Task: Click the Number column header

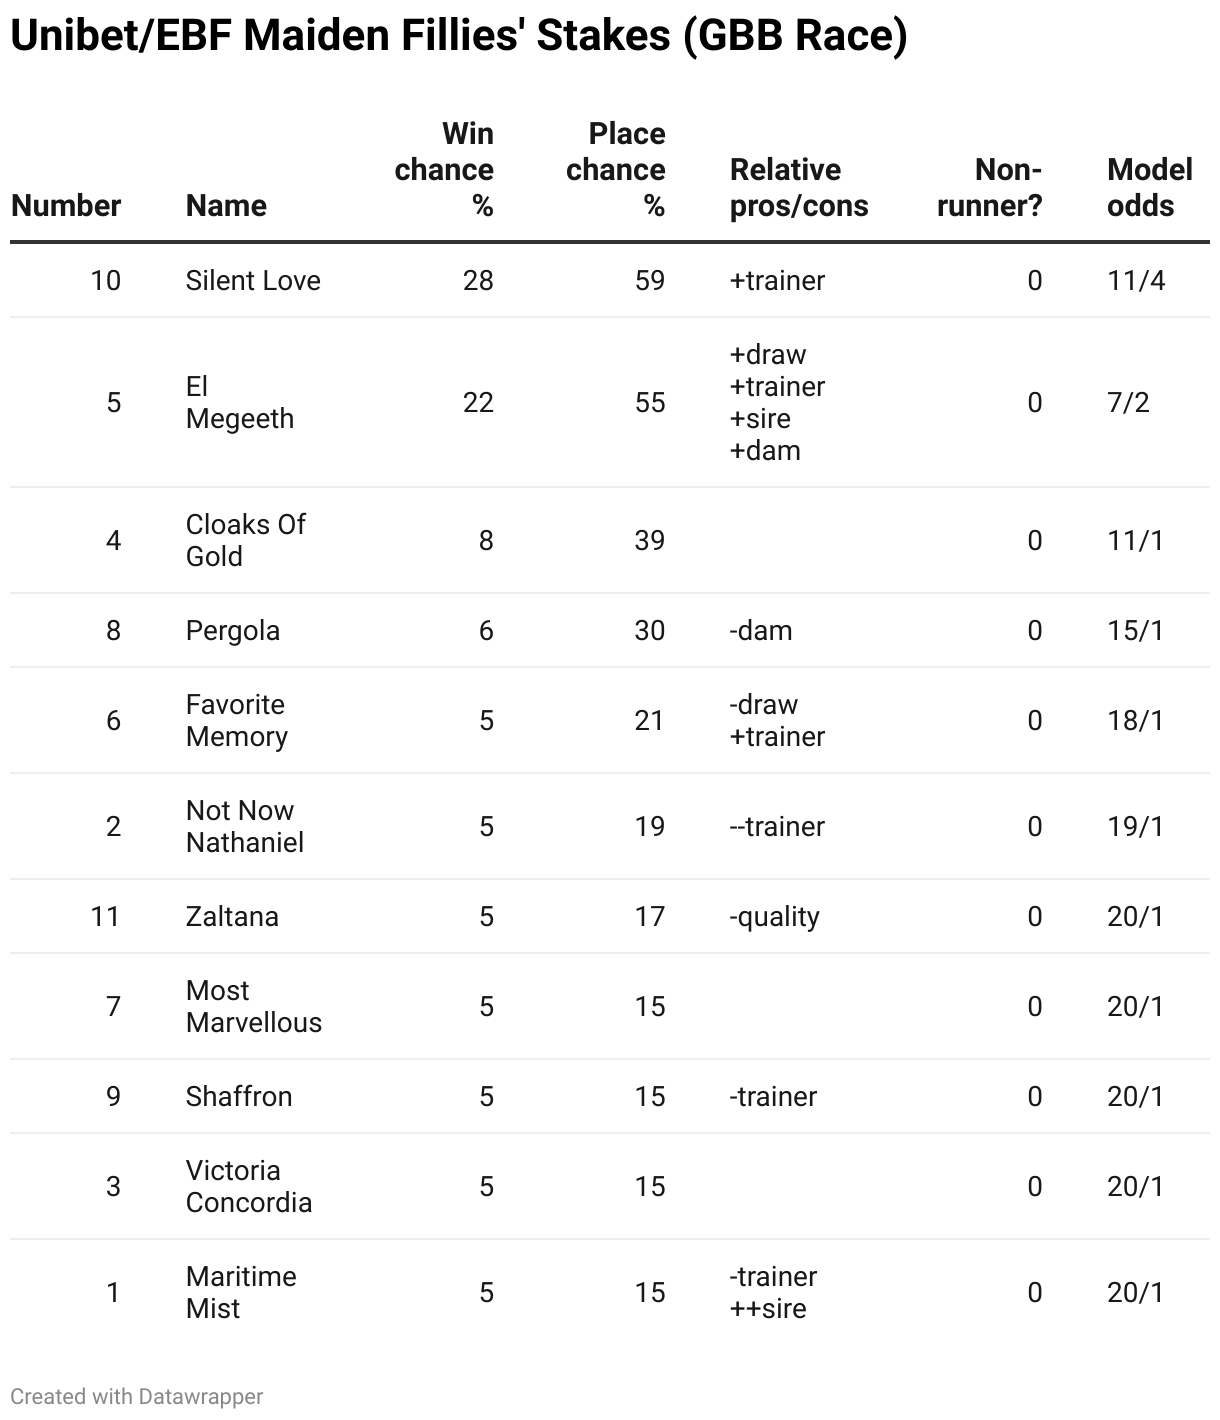Action: [66, 205]
